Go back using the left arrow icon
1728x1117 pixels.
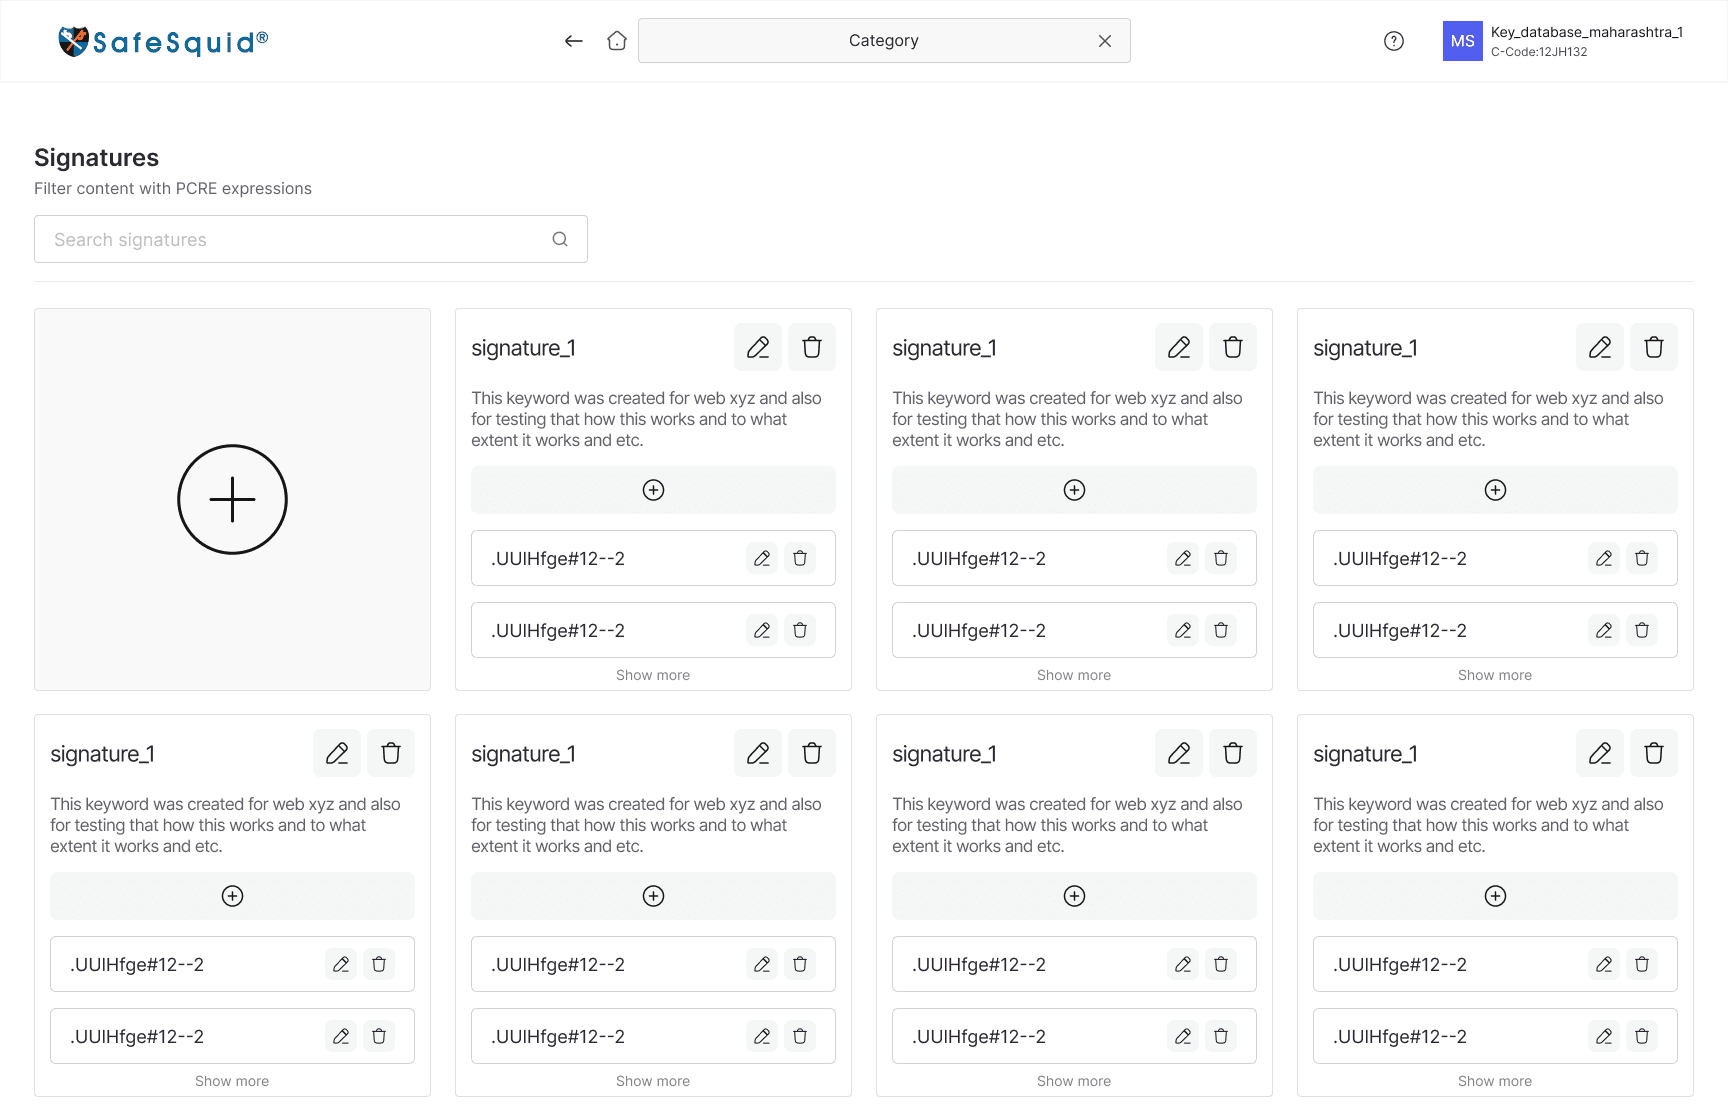(x=573, y=41)
